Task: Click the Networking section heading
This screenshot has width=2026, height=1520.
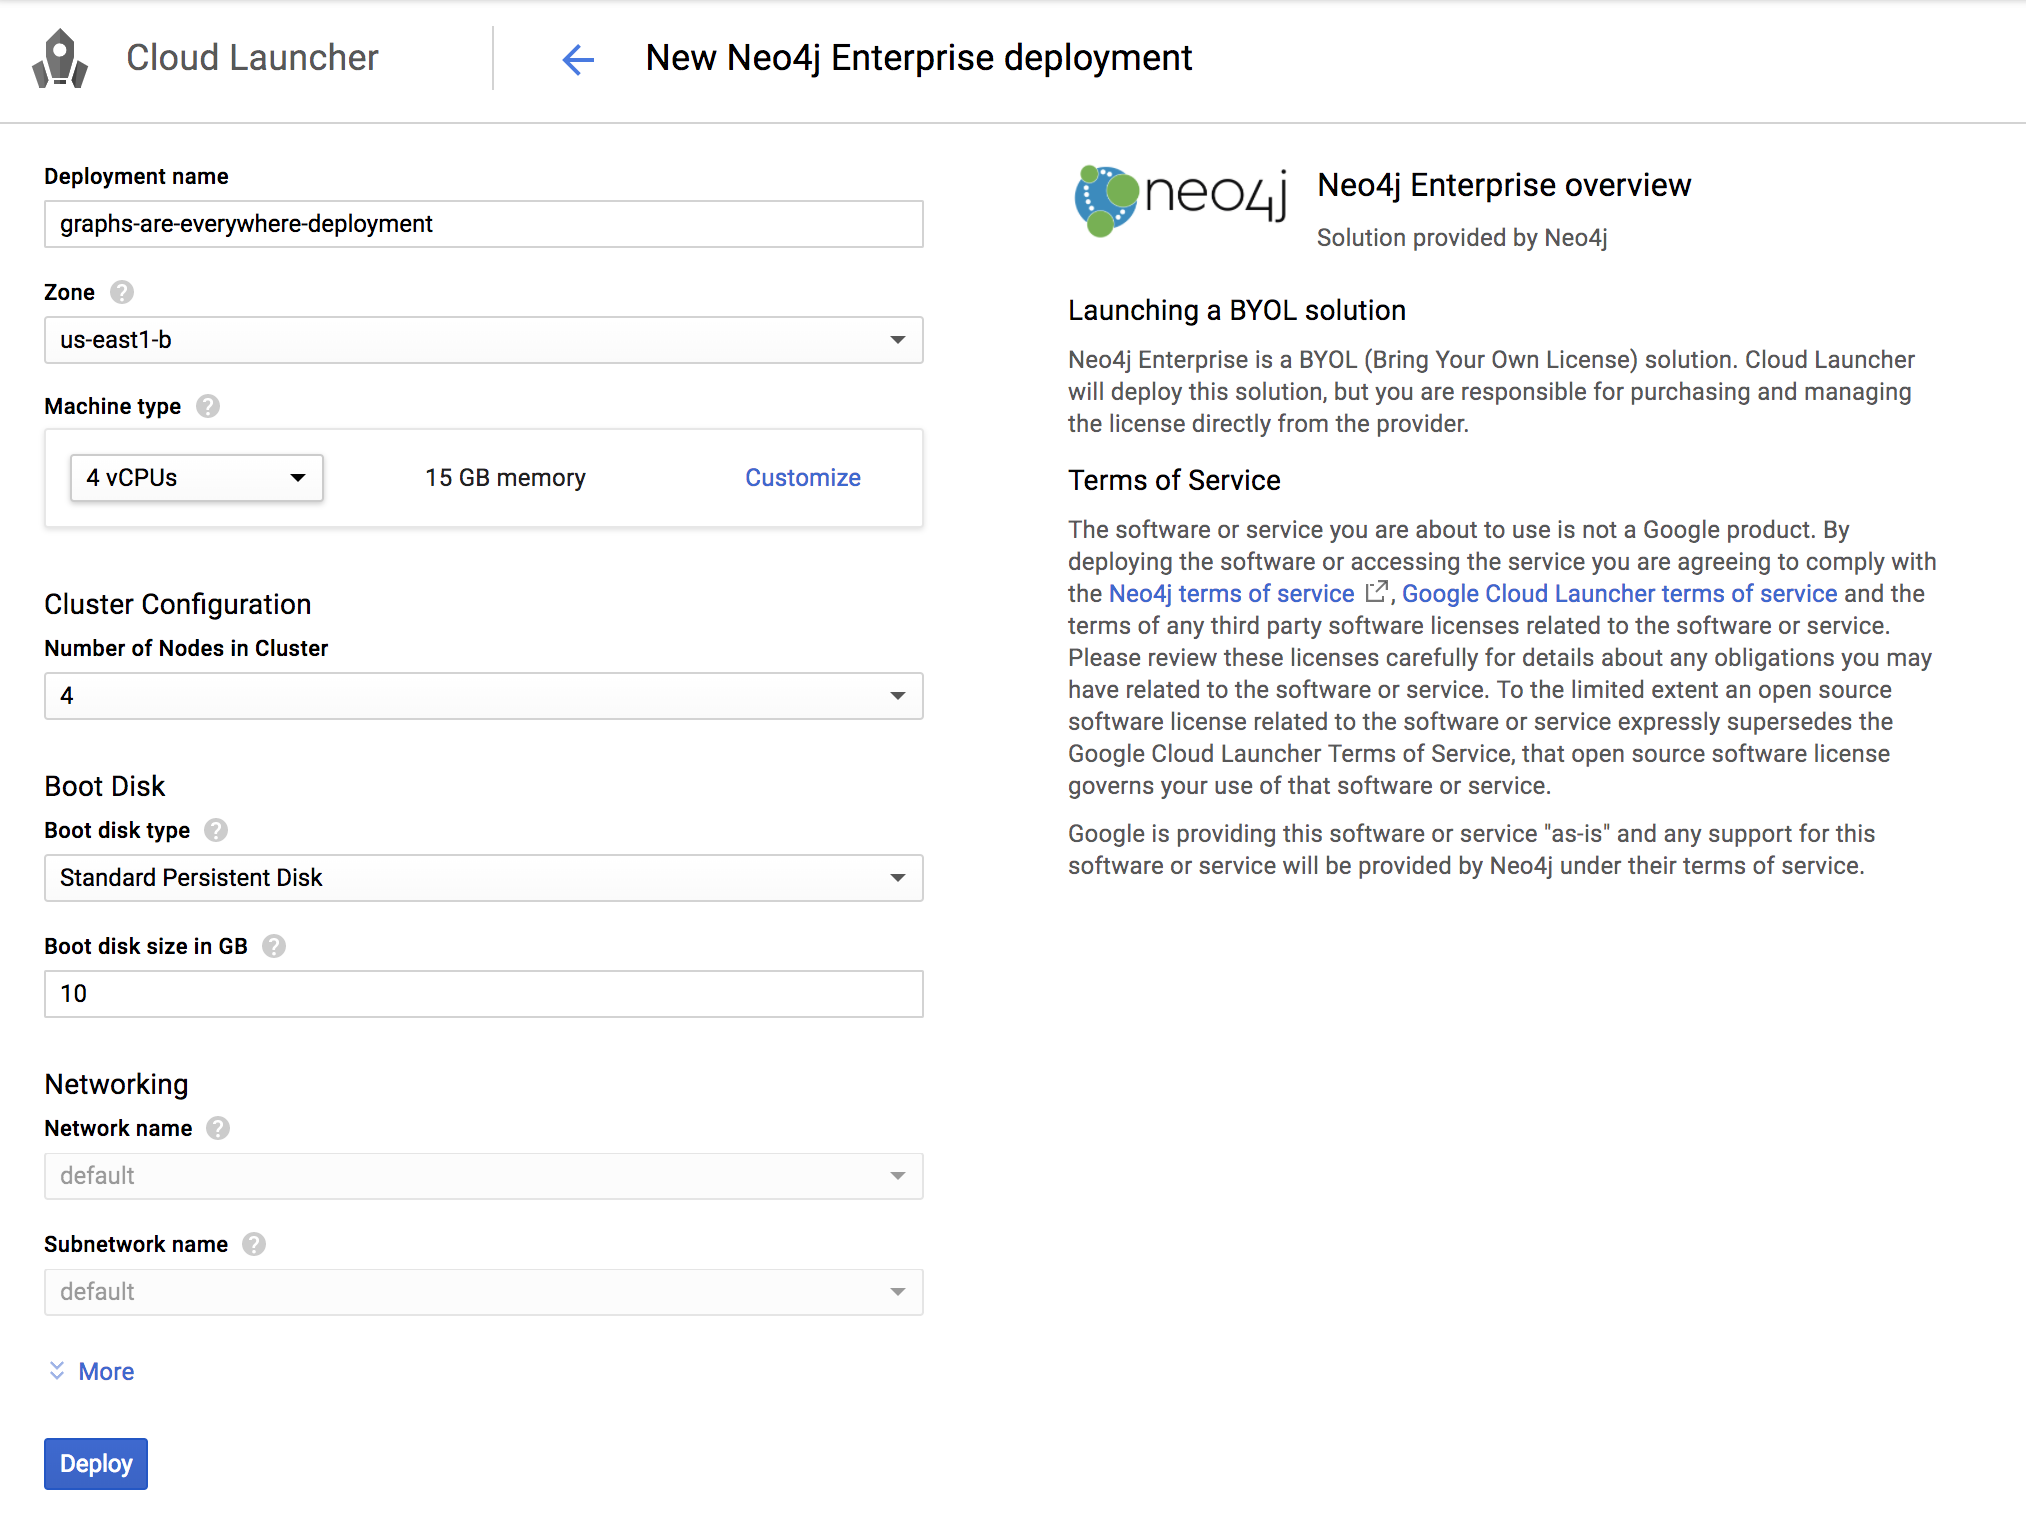Action: pos(117,1085)
